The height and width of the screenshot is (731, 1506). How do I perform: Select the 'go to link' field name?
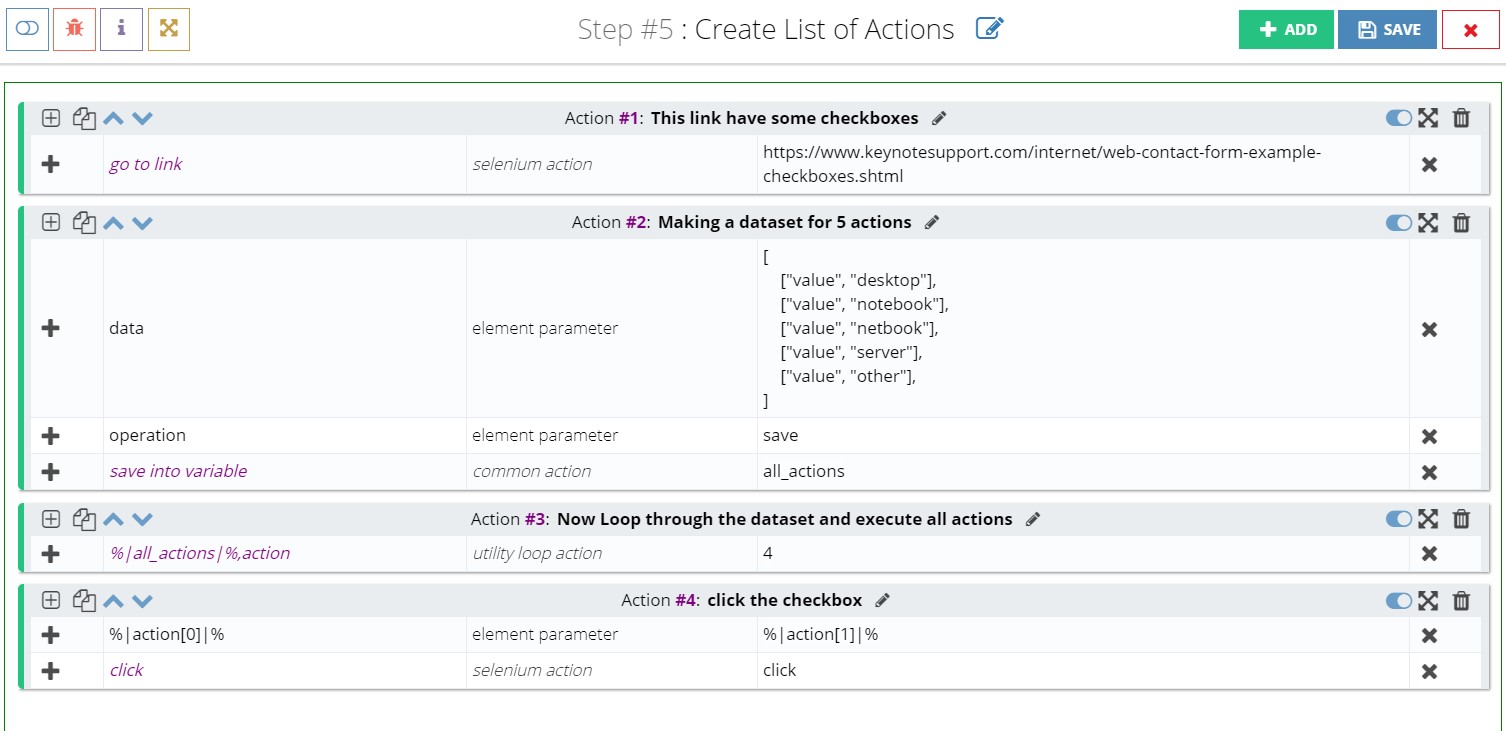[x=146, y=164]
